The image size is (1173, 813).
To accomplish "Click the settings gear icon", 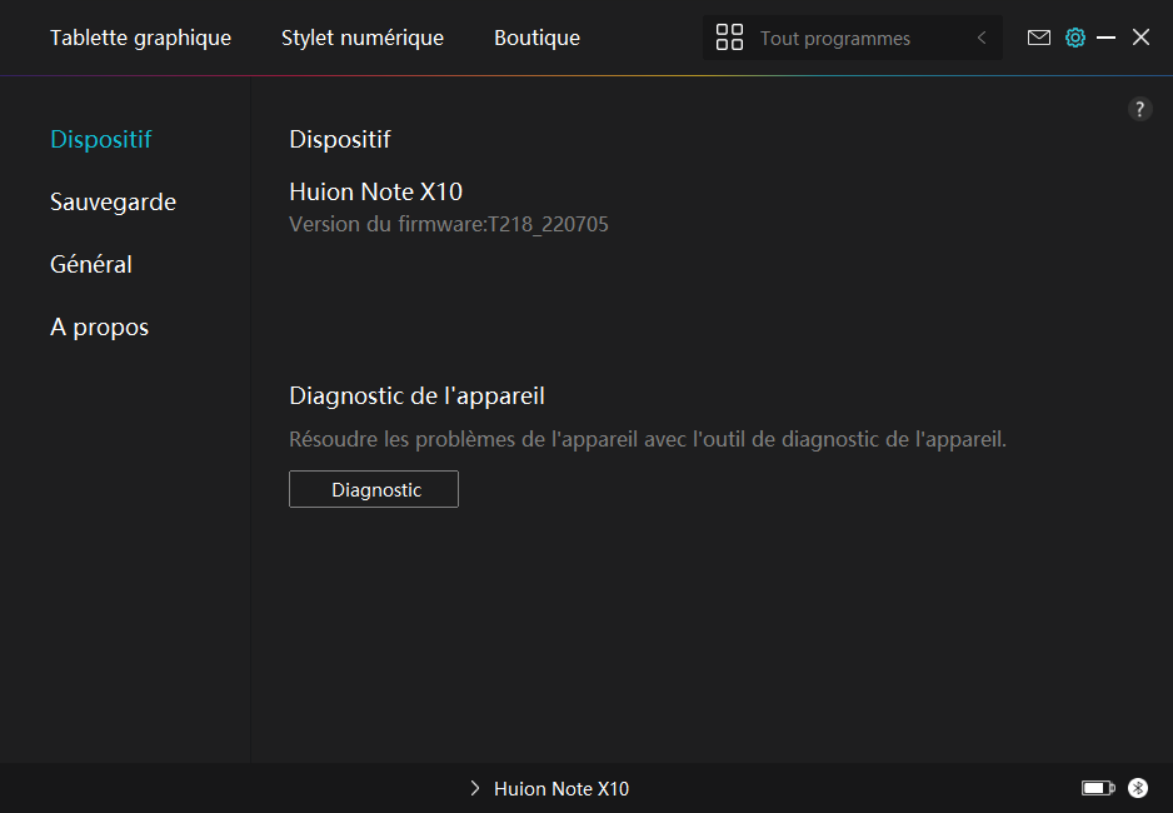I will (1075, 38).
